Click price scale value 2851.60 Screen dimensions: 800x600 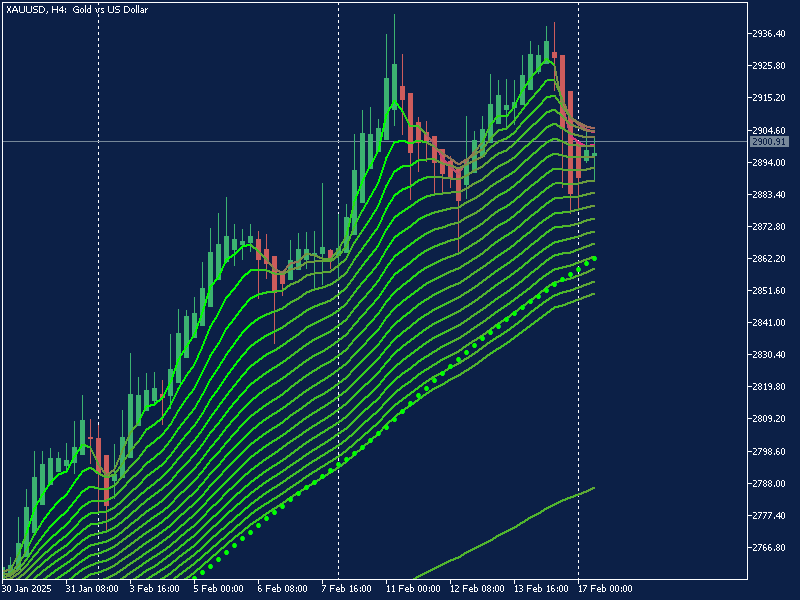769,291
